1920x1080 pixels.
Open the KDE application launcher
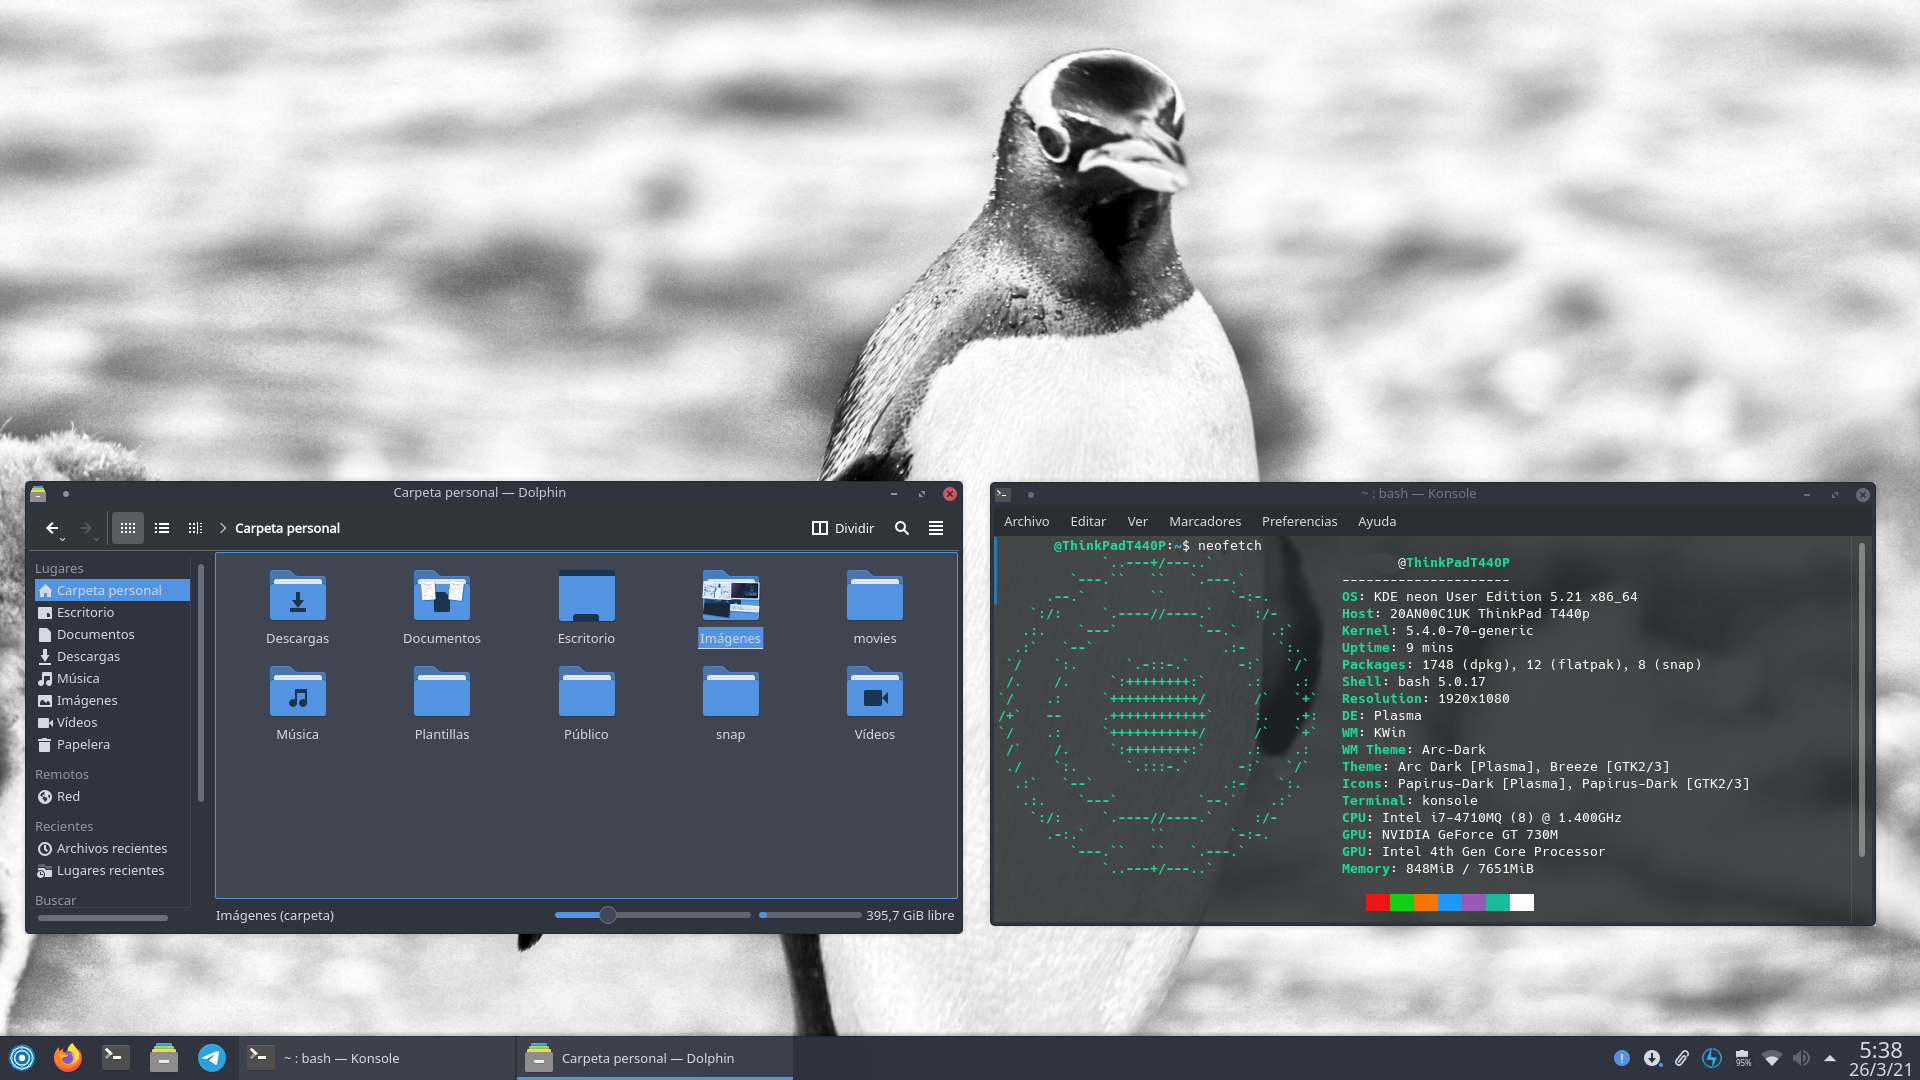click(22, 1057)
